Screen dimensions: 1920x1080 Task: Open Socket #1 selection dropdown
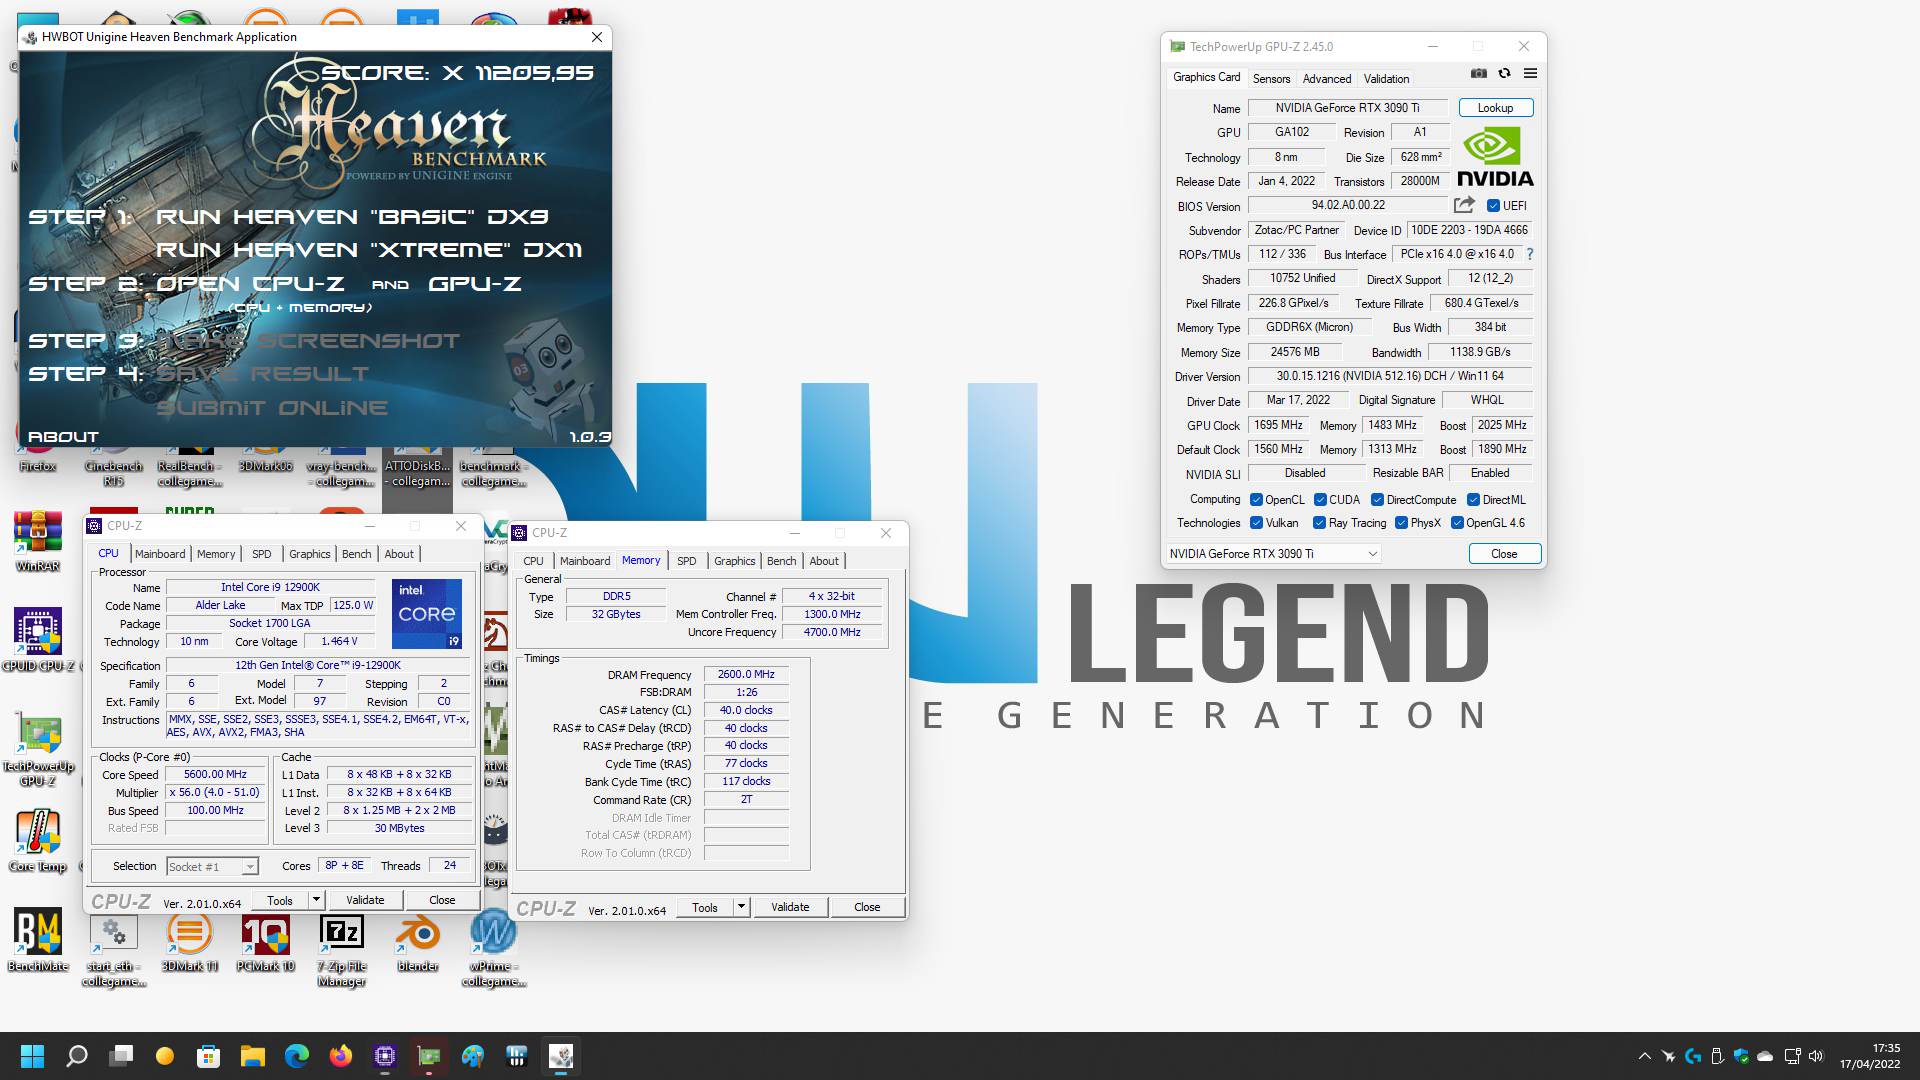coord(212,866)
